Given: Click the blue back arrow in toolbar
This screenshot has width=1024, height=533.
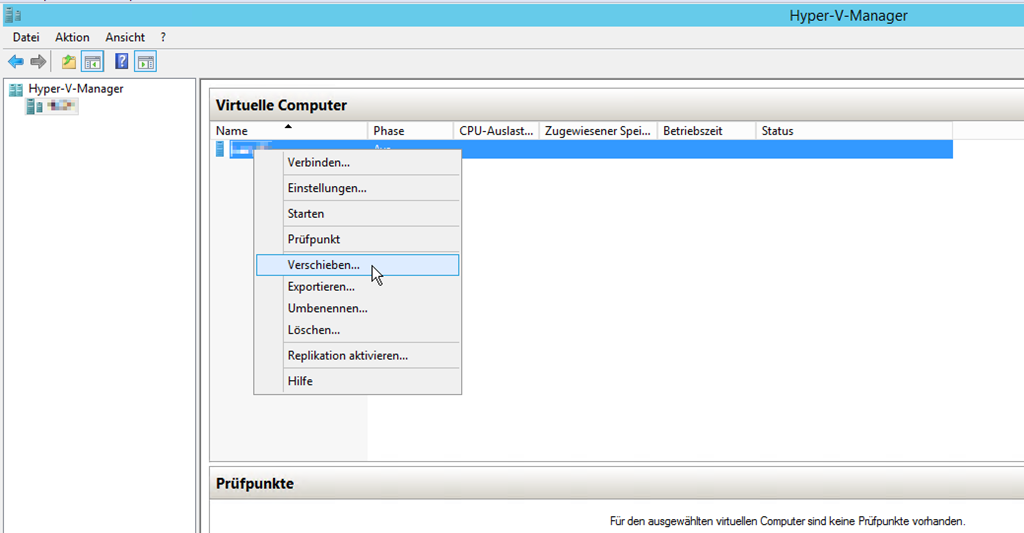Looking at the screenshot, I should tap(16, 62).
